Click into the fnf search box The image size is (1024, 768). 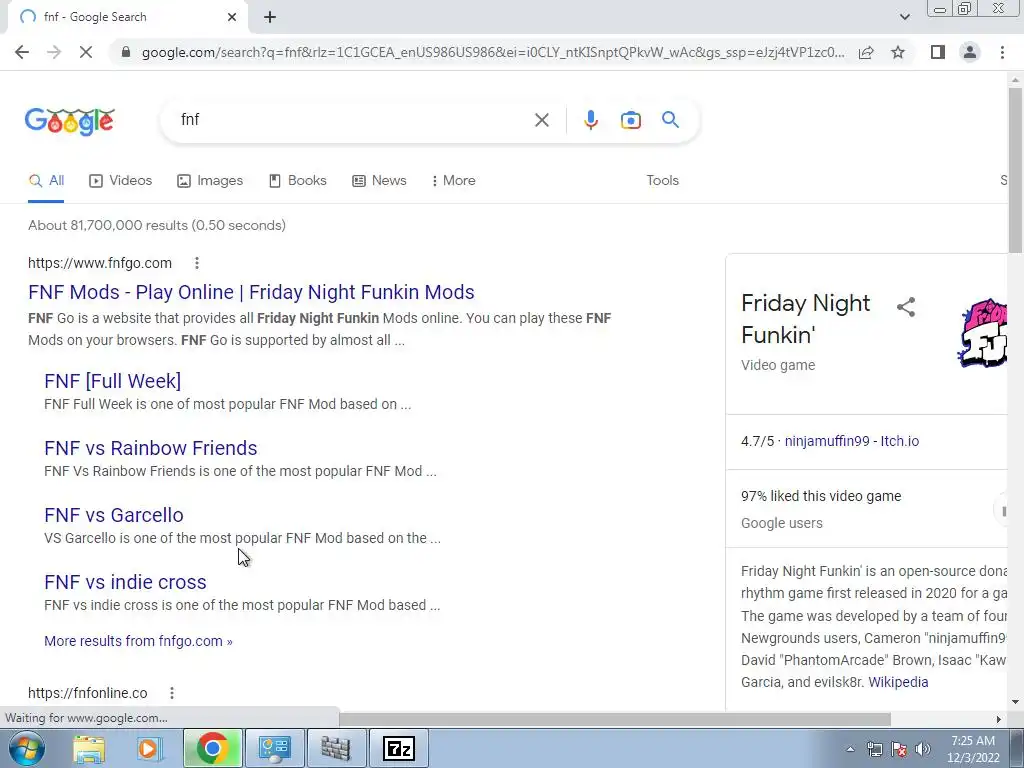coord(353,120)
